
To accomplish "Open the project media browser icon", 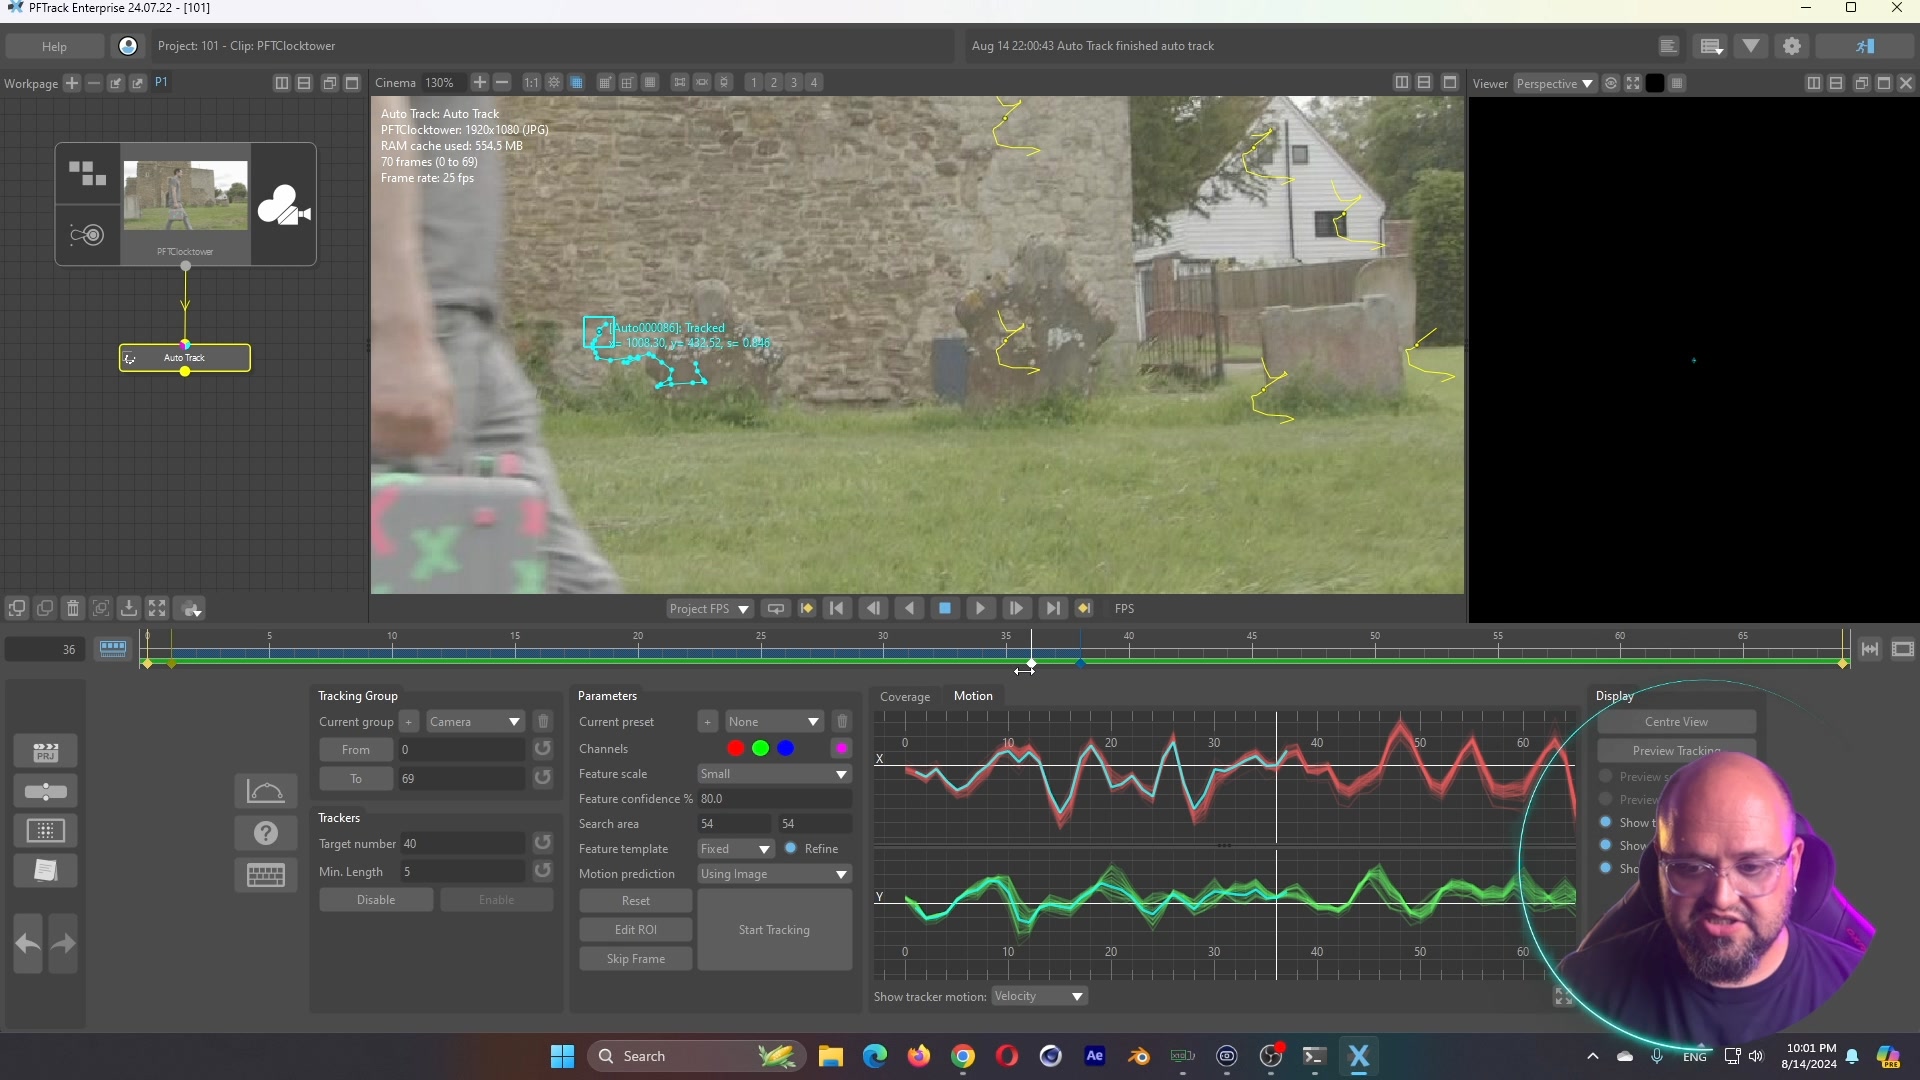I will 45,751.
